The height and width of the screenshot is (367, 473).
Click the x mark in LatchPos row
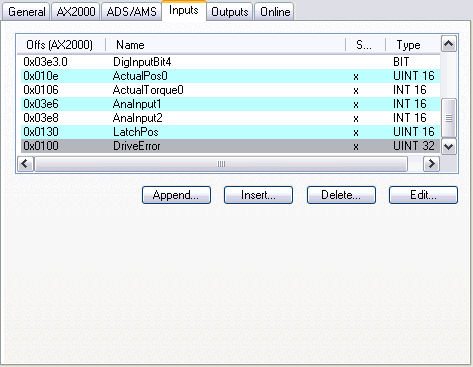point(356,133)
